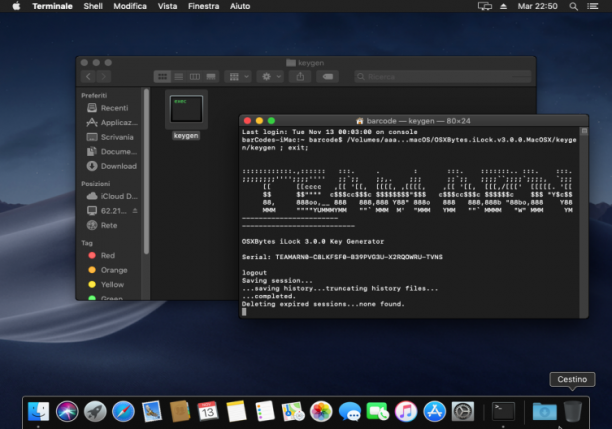Select the keygen exec file thumbnail
Image resolution: width=612 pixels, height=429 pixels.
click(x=186, y=109)
